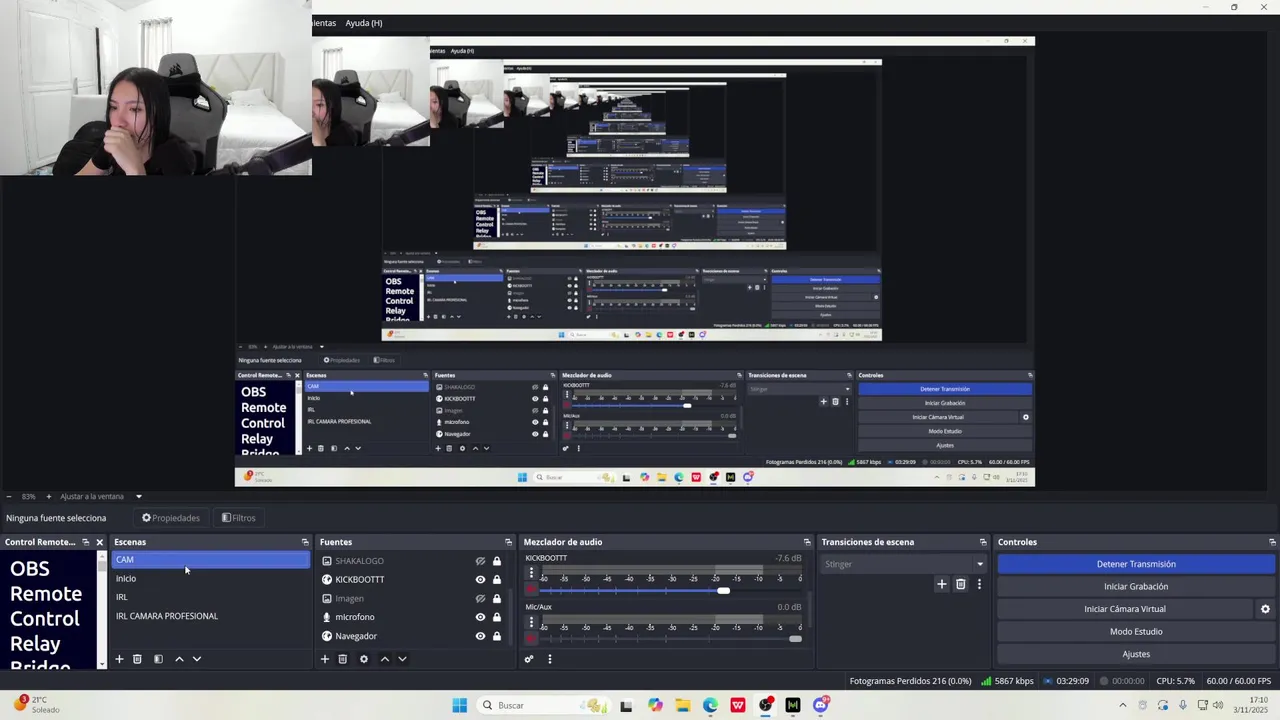This screenshot has width=1280, height=720.
Task: Show the hidden Imagen source
Action: point(480,598)
